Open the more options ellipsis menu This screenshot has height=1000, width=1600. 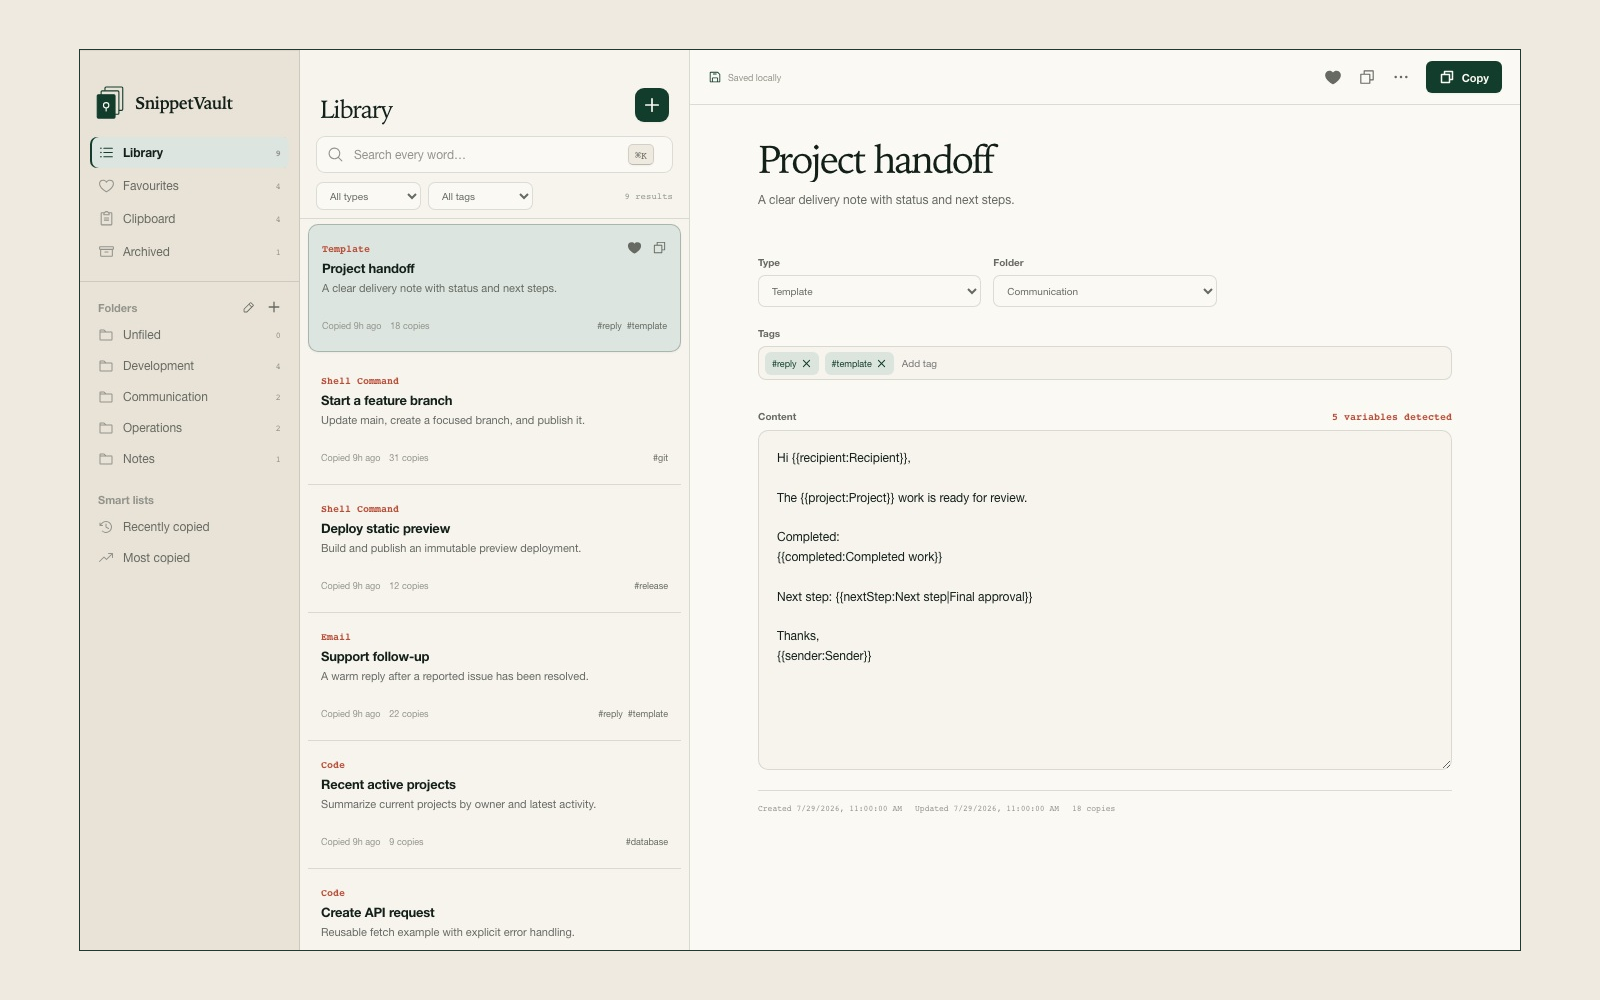(x=1401, y=77)
